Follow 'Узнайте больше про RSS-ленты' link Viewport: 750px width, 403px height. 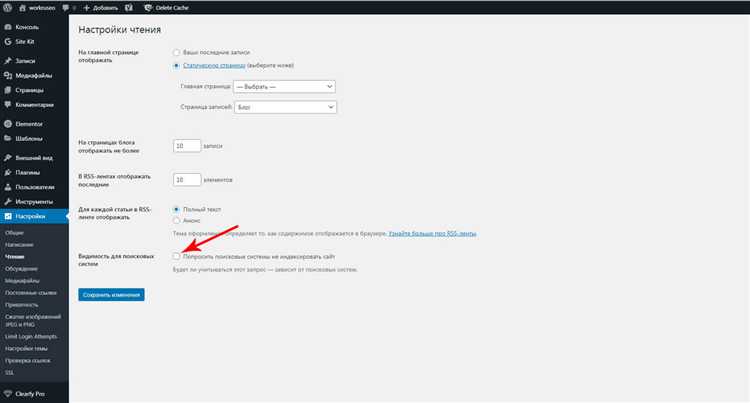tap(432, 234)
